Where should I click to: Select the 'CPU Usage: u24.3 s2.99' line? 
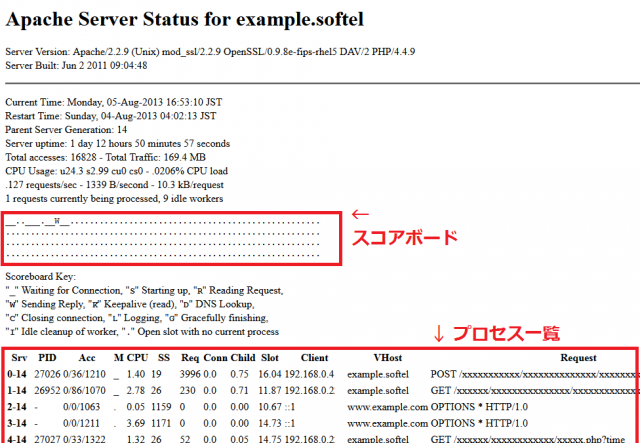coord(117,171)
